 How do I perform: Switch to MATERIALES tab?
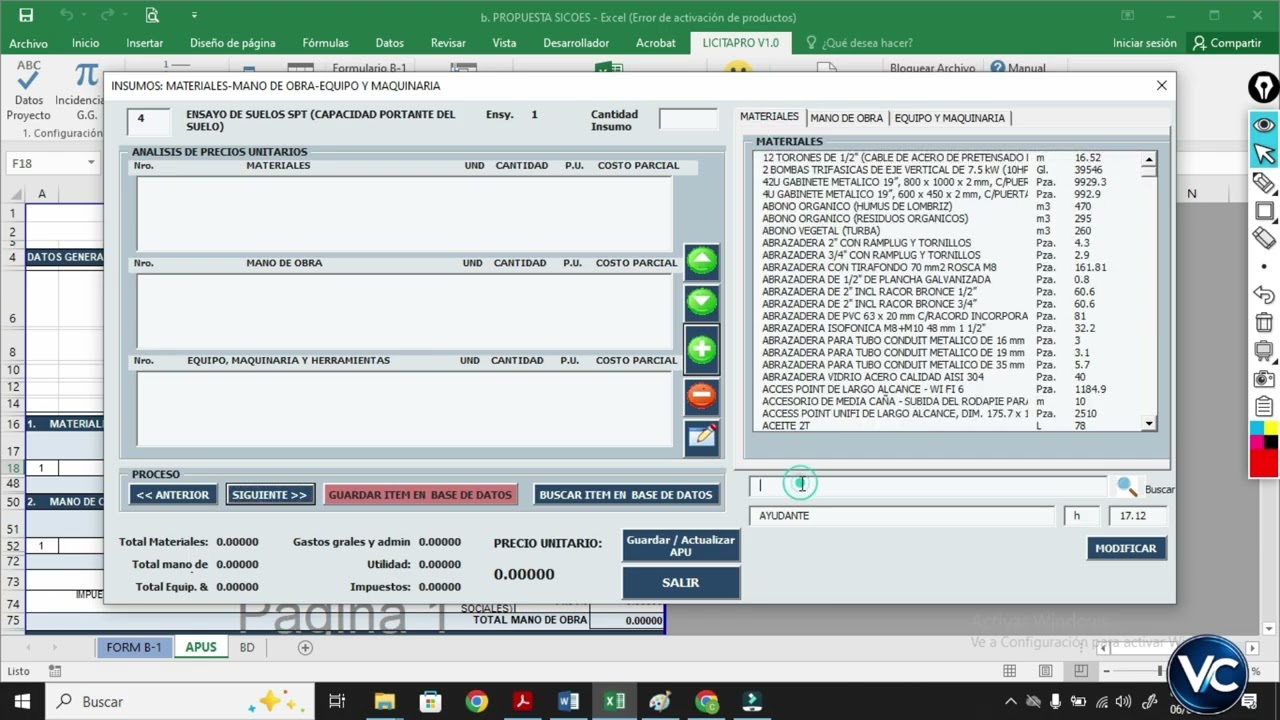[769, 117]
